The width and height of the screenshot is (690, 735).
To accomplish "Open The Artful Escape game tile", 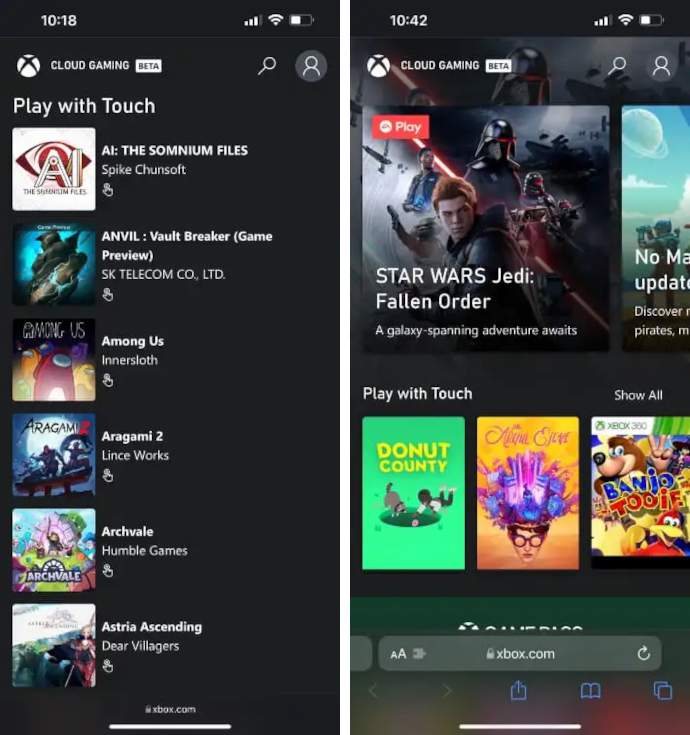I will [x=528, y=493].
